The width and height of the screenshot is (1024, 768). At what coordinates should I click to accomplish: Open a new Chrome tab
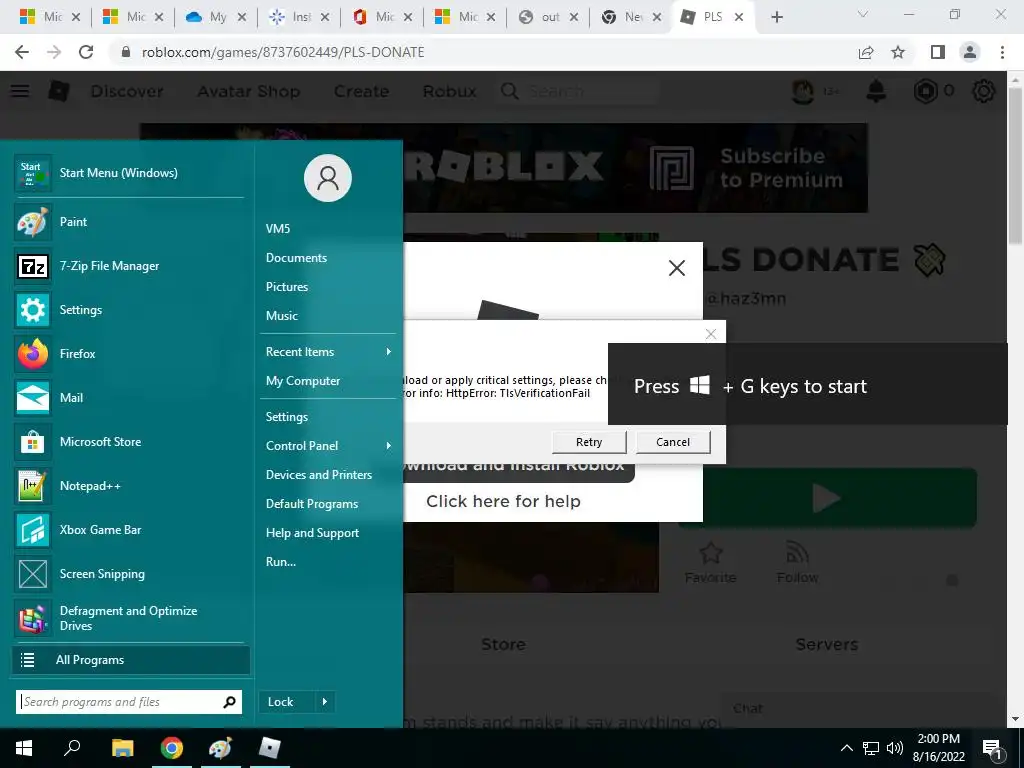tap(776, 17)
